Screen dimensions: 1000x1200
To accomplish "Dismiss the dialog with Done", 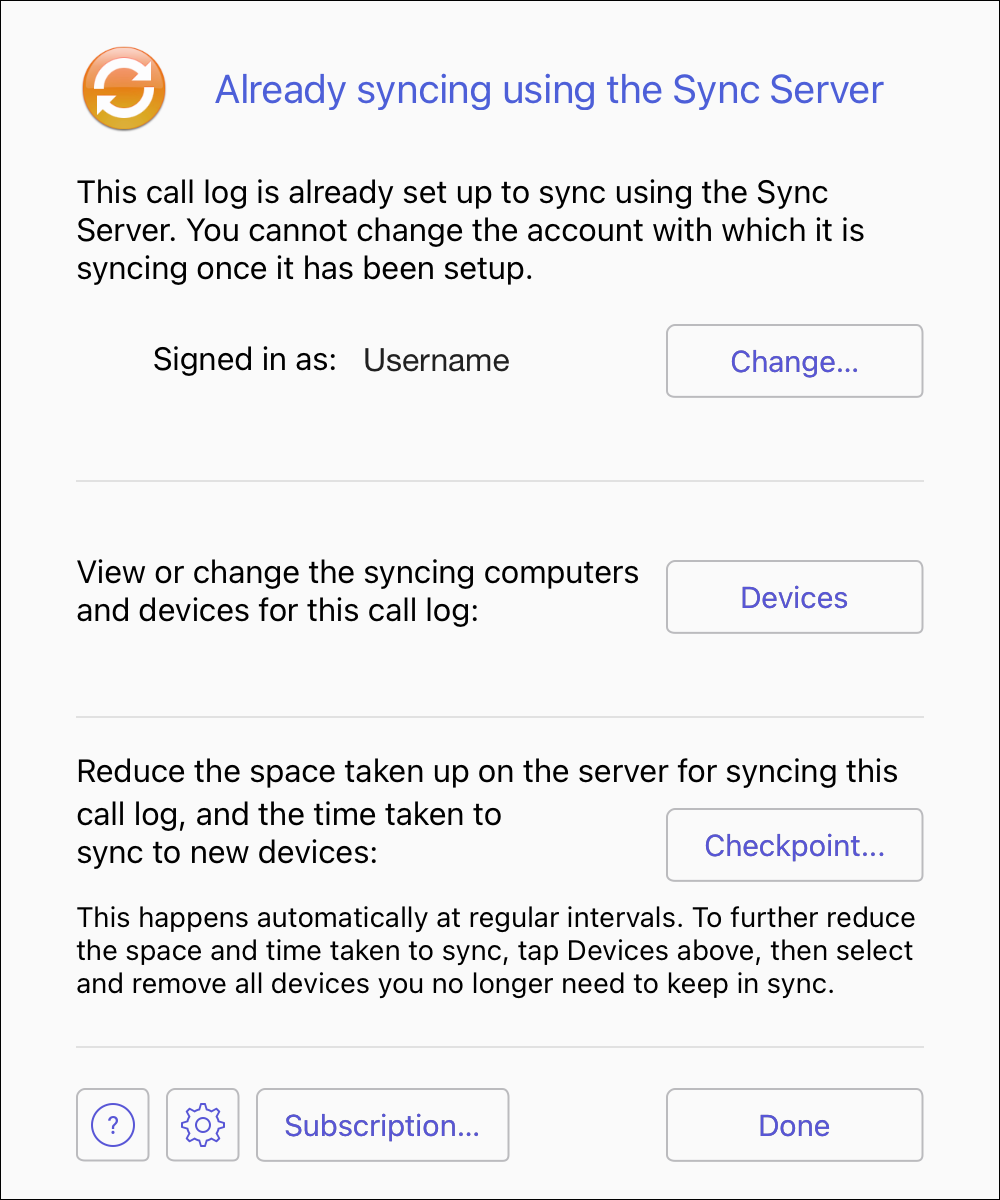I will point(794,1126).
